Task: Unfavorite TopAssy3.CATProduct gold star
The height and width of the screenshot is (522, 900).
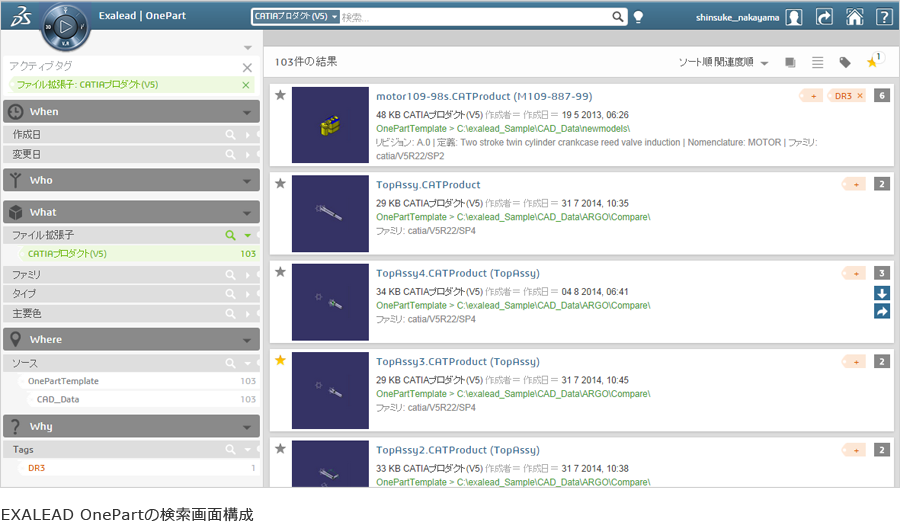Action: coord(280,361)
